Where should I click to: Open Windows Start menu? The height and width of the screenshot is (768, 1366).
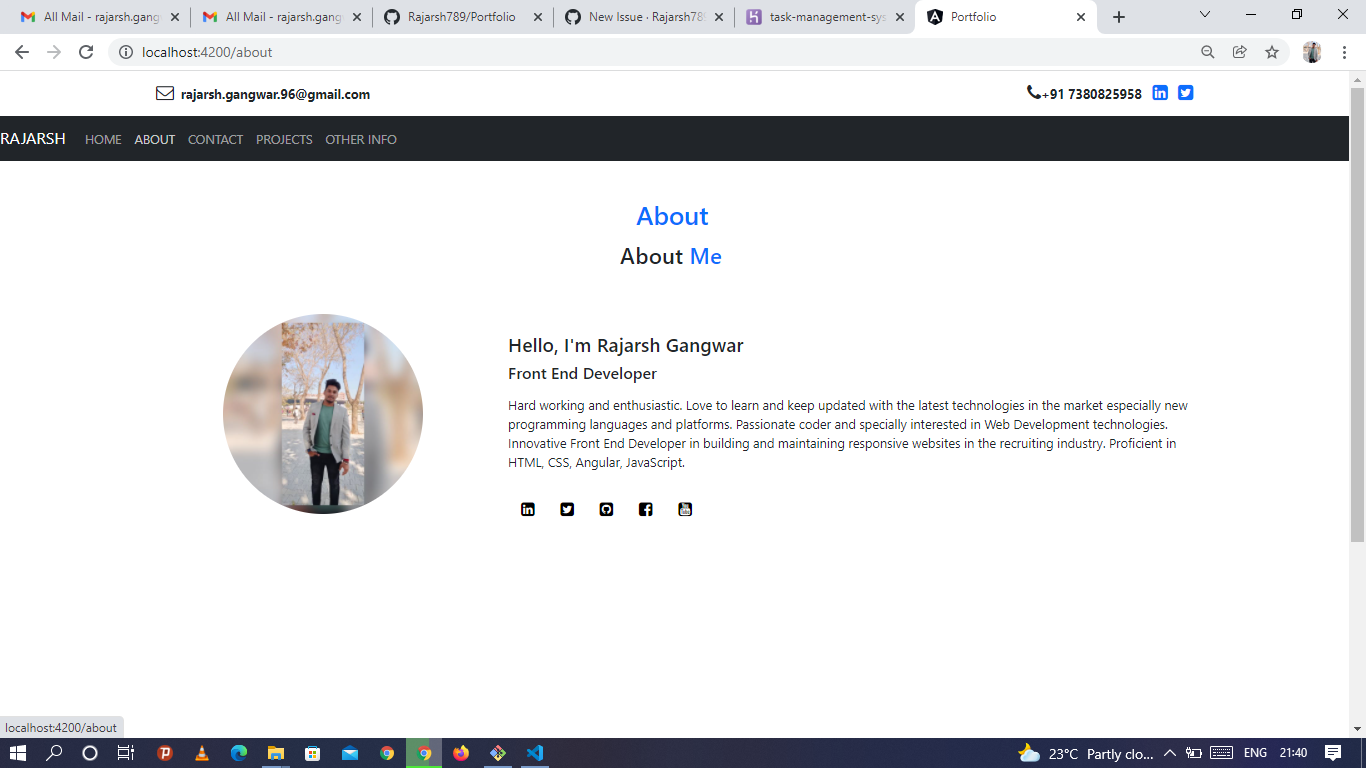pyautogui.click(x=18, y=753)
